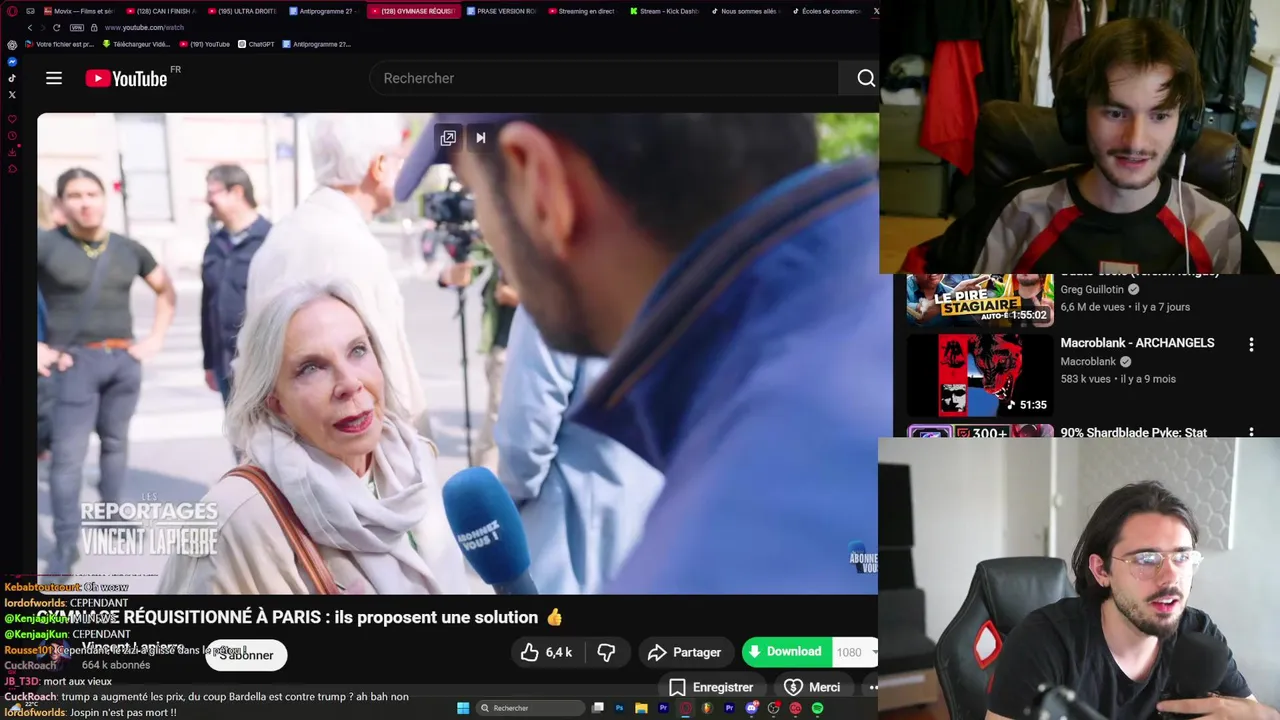This screenshot has width=1280, height=720.
Task: Open the YouTube hamburger guide menu
Action: coord(54,78)
